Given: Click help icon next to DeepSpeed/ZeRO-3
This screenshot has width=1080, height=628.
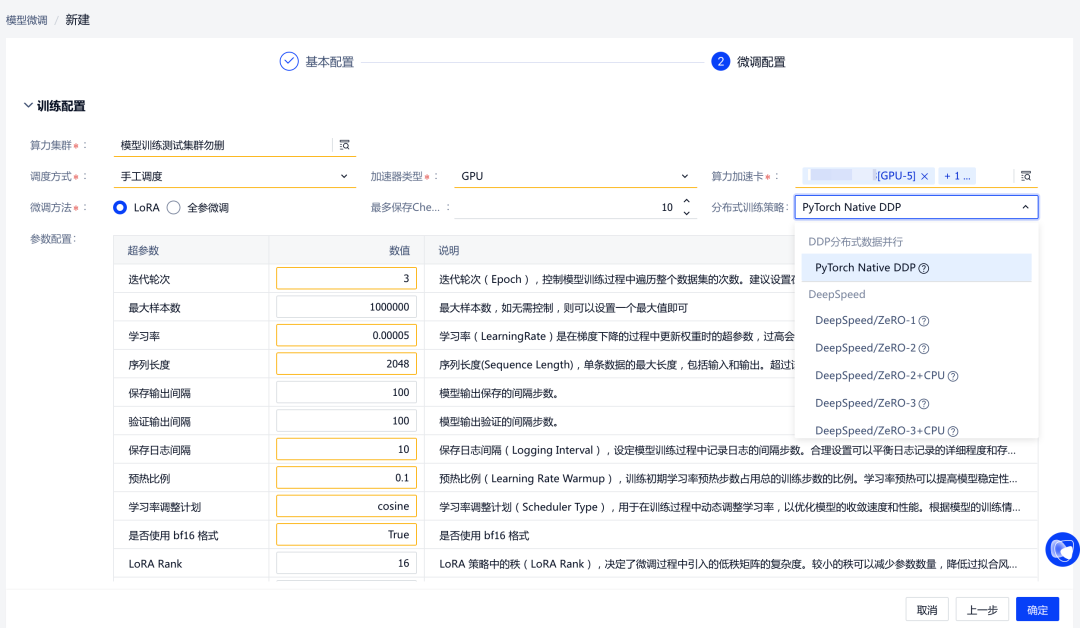Looking at the screenshot, I should 924,404.
